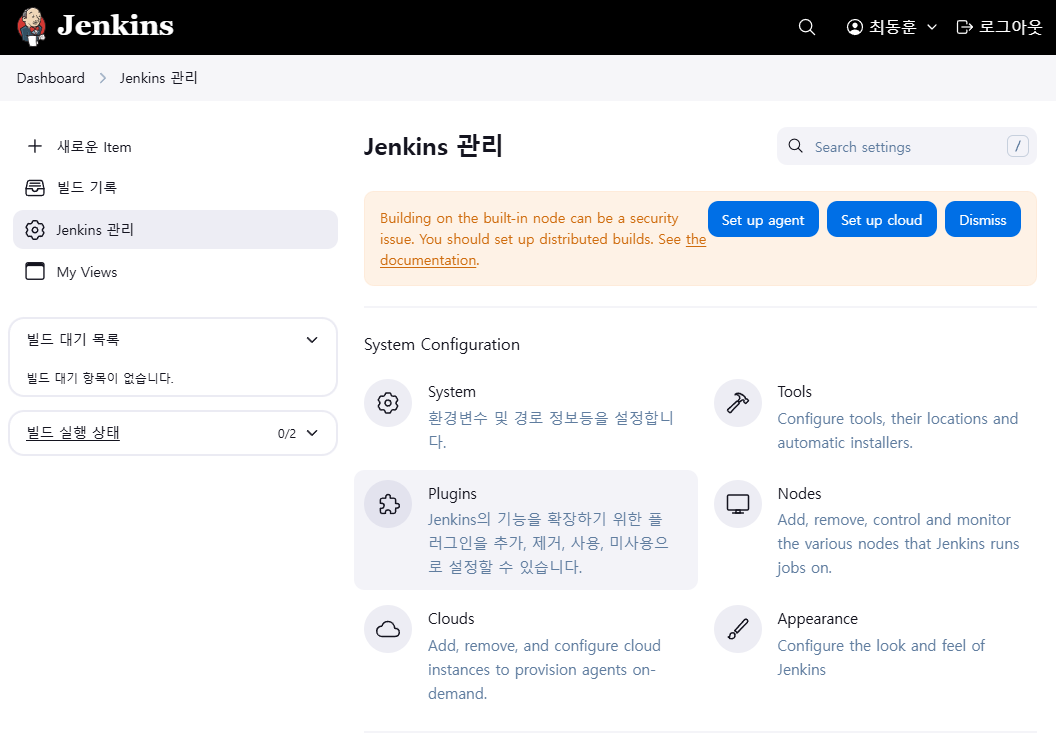This screenshot has width=1056, height=735.
Task: Click the Jenkins butler mascot logo
Action: pyautogui.click(x=31, y=26)
